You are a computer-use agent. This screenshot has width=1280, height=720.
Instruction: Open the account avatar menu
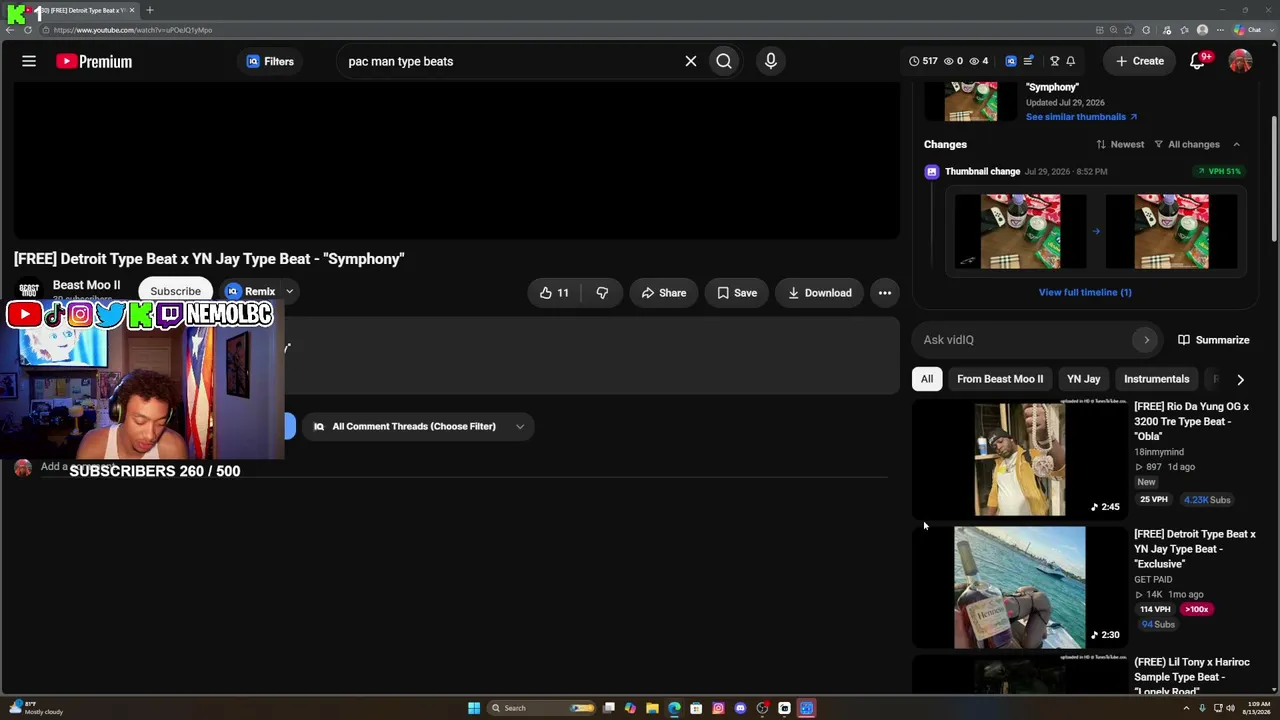click(1240, 61)
